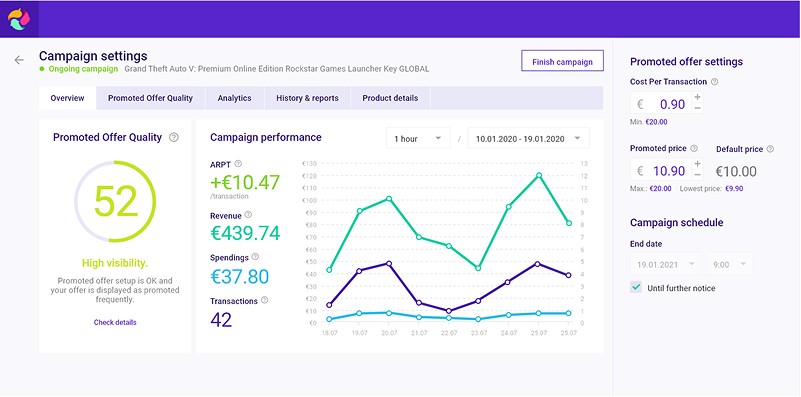
Task: Click the Revenue value €439.74
Action: tap(245, 233)
